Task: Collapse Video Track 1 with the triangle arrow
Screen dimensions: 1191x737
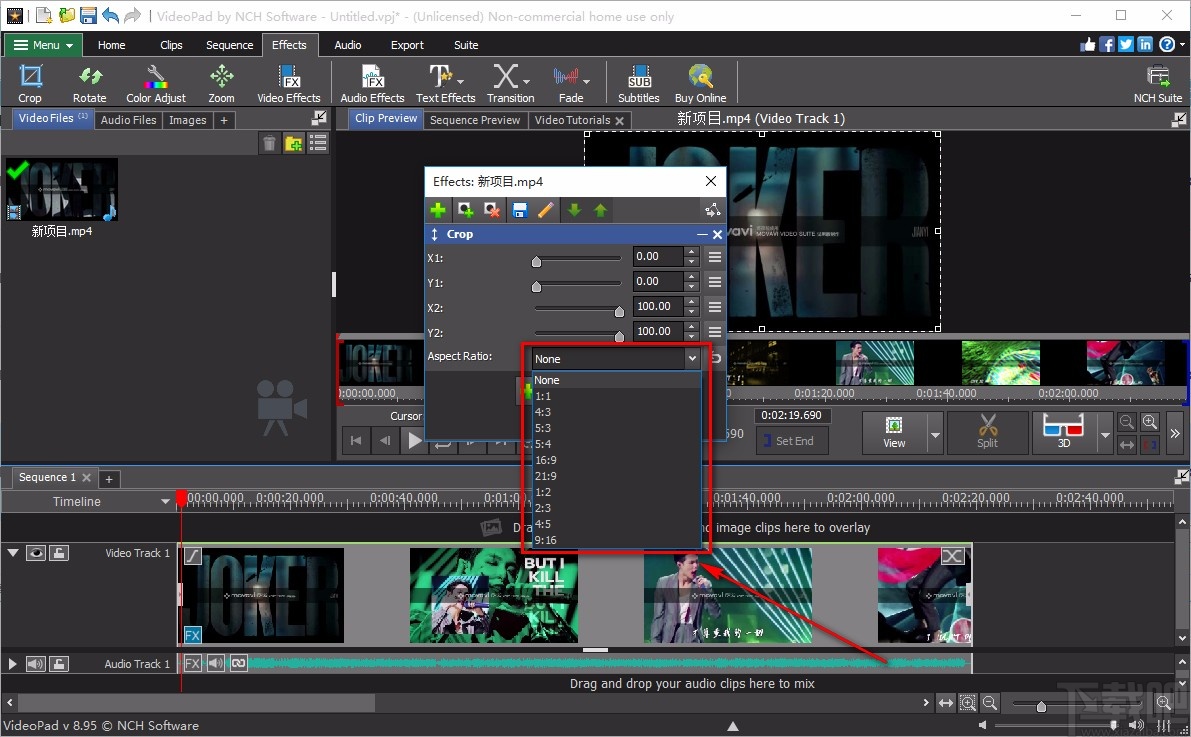Action: pos(13,552)
